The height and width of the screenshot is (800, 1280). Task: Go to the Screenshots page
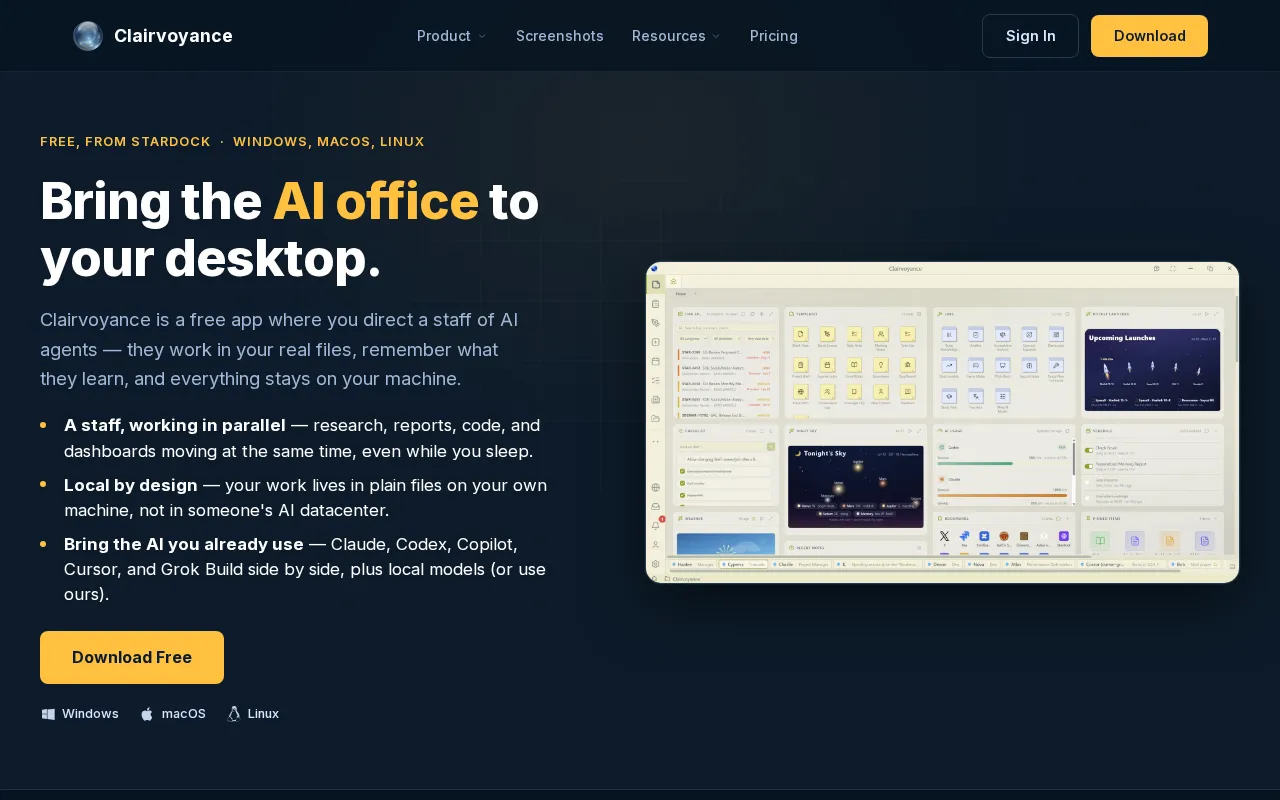click(x=560, y=36)
